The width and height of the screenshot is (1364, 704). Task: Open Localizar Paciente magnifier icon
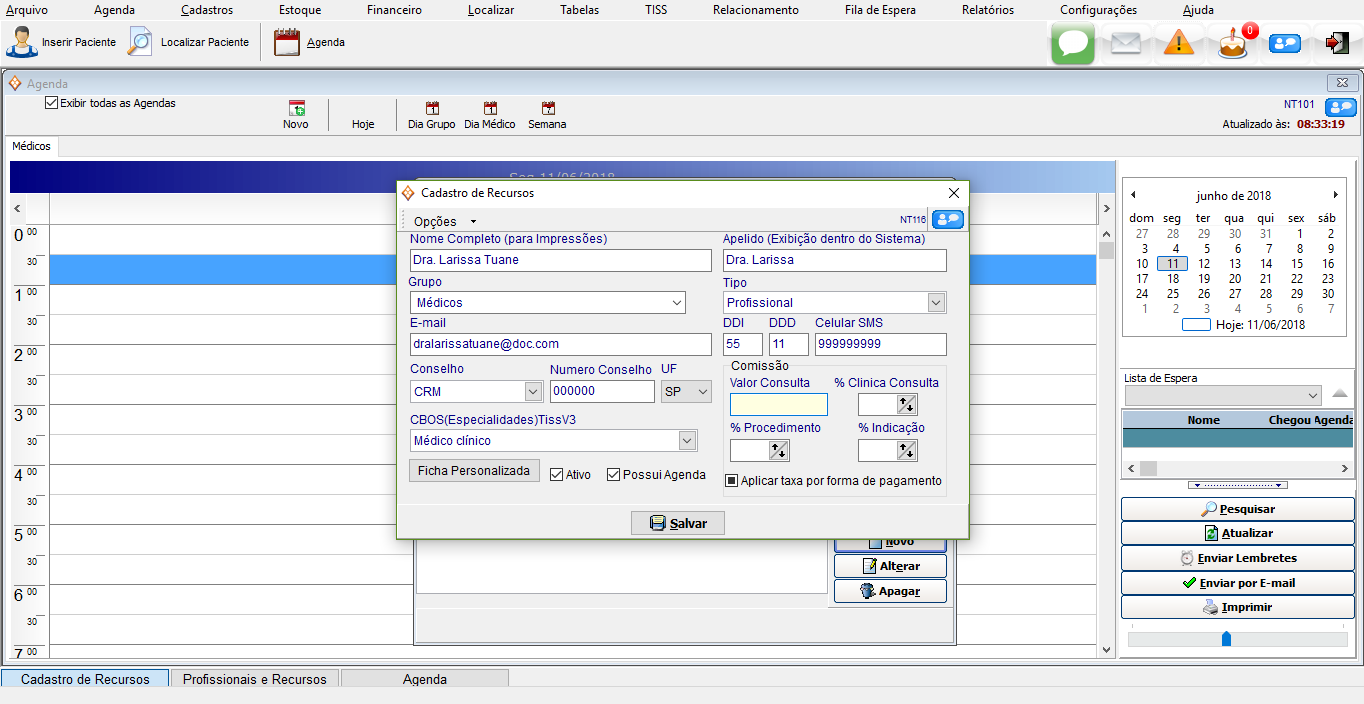pos(141,42)
